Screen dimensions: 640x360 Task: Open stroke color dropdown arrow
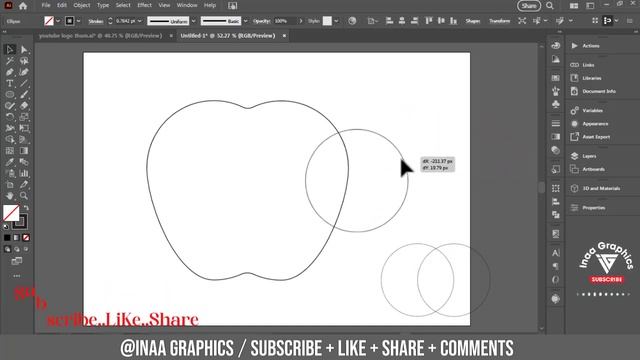click(78, 21)
